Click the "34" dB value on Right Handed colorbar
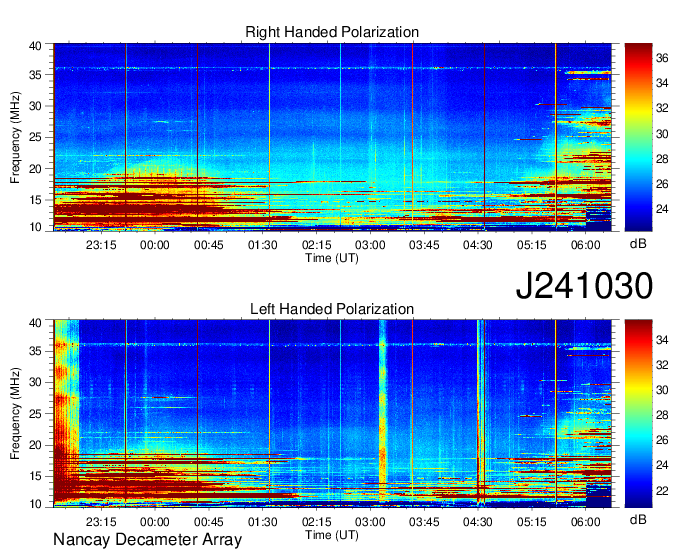 click(x=662, y=83)
